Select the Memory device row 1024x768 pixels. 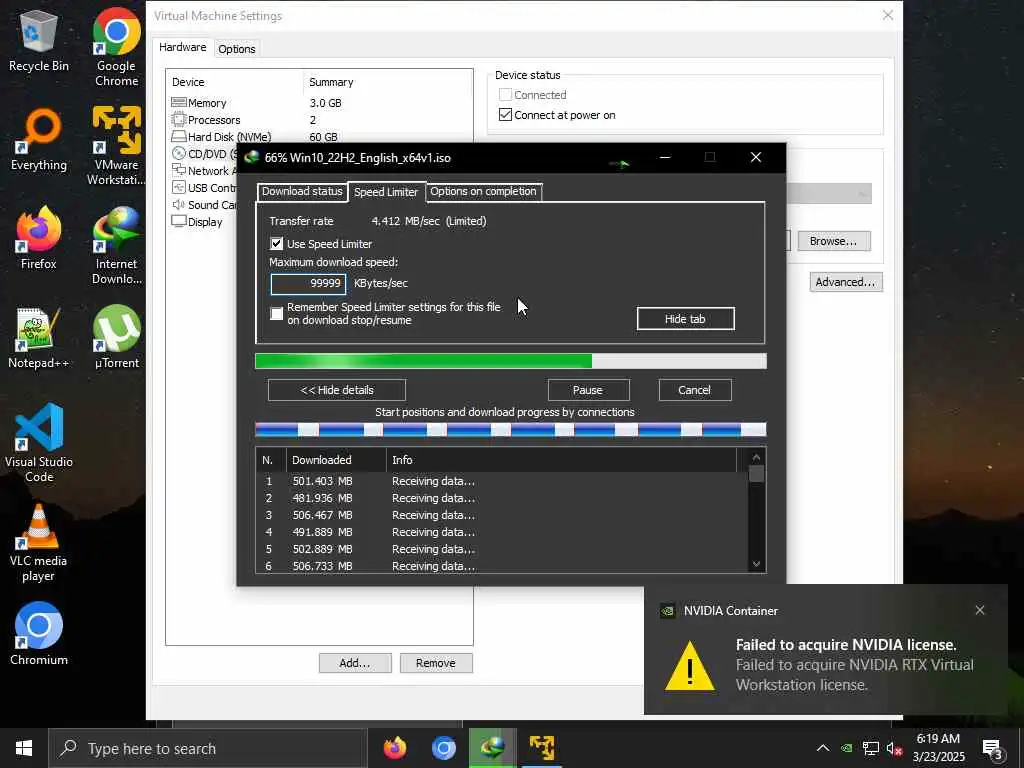click(319, 103)
